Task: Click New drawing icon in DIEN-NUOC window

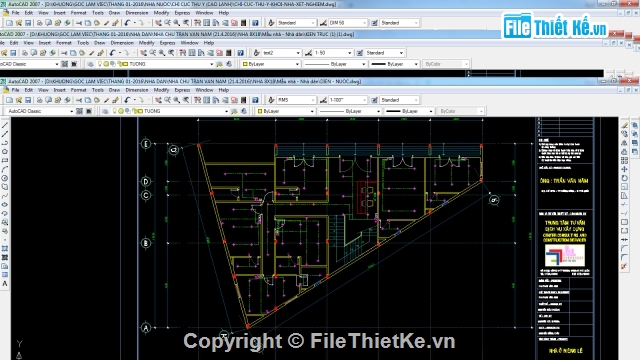Action: point(9,100)
